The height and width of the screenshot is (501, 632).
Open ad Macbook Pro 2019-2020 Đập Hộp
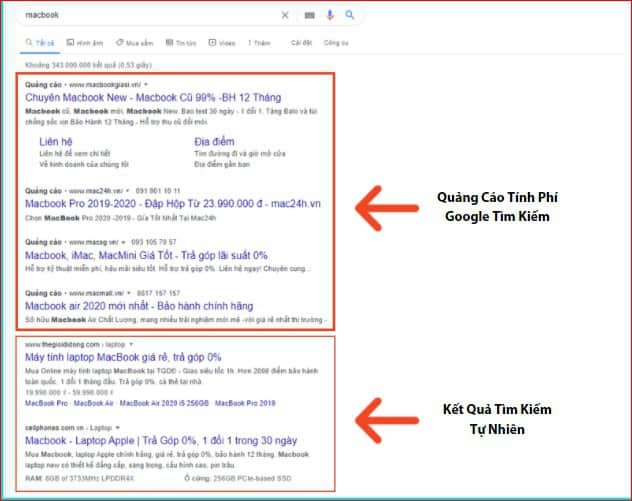[173, 204]
